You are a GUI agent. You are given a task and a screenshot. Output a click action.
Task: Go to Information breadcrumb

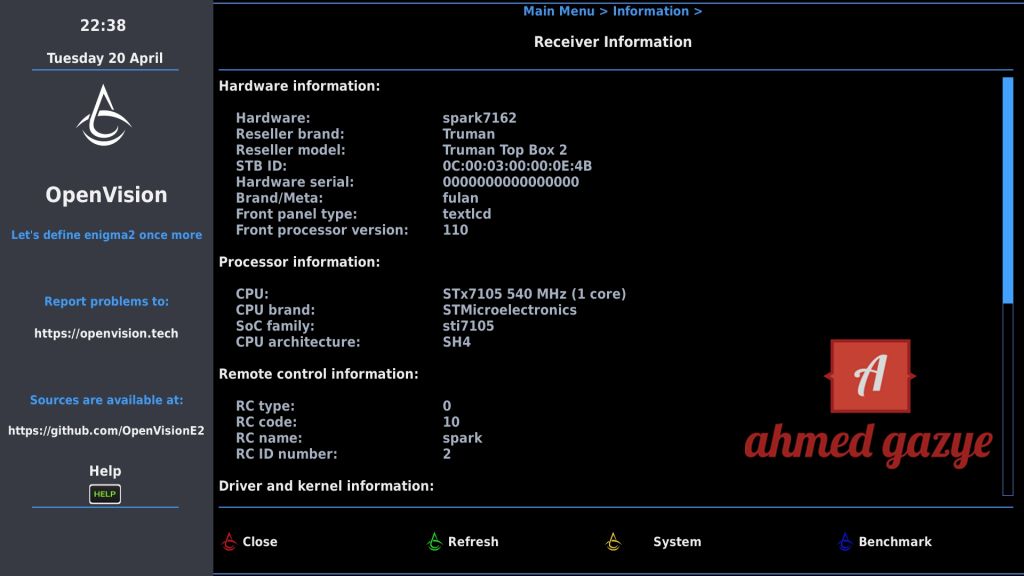[x=650, y=11]
